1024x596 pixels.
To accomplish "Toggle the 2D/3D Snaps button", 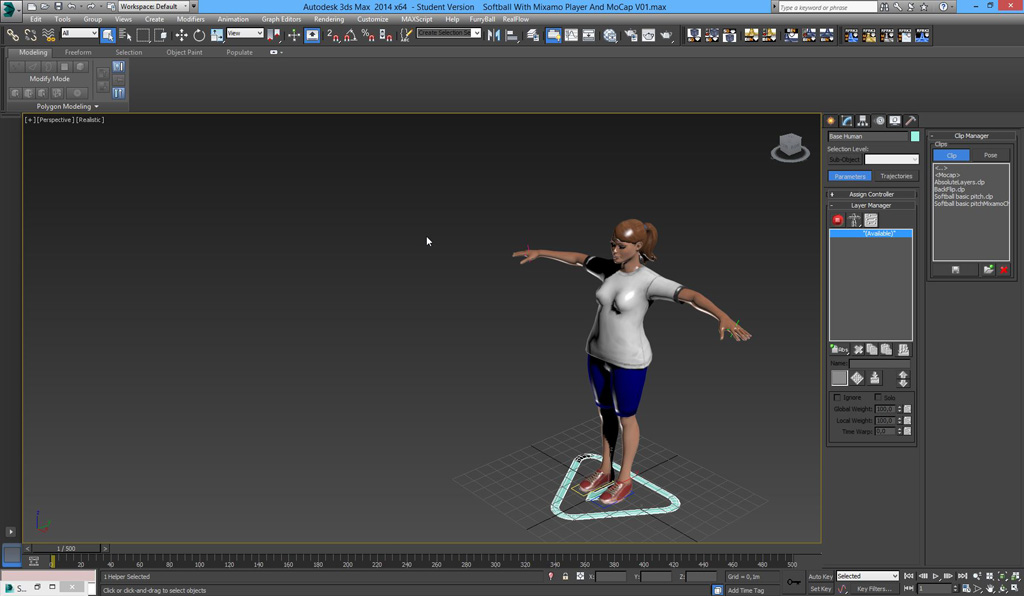I will [332, 35].
